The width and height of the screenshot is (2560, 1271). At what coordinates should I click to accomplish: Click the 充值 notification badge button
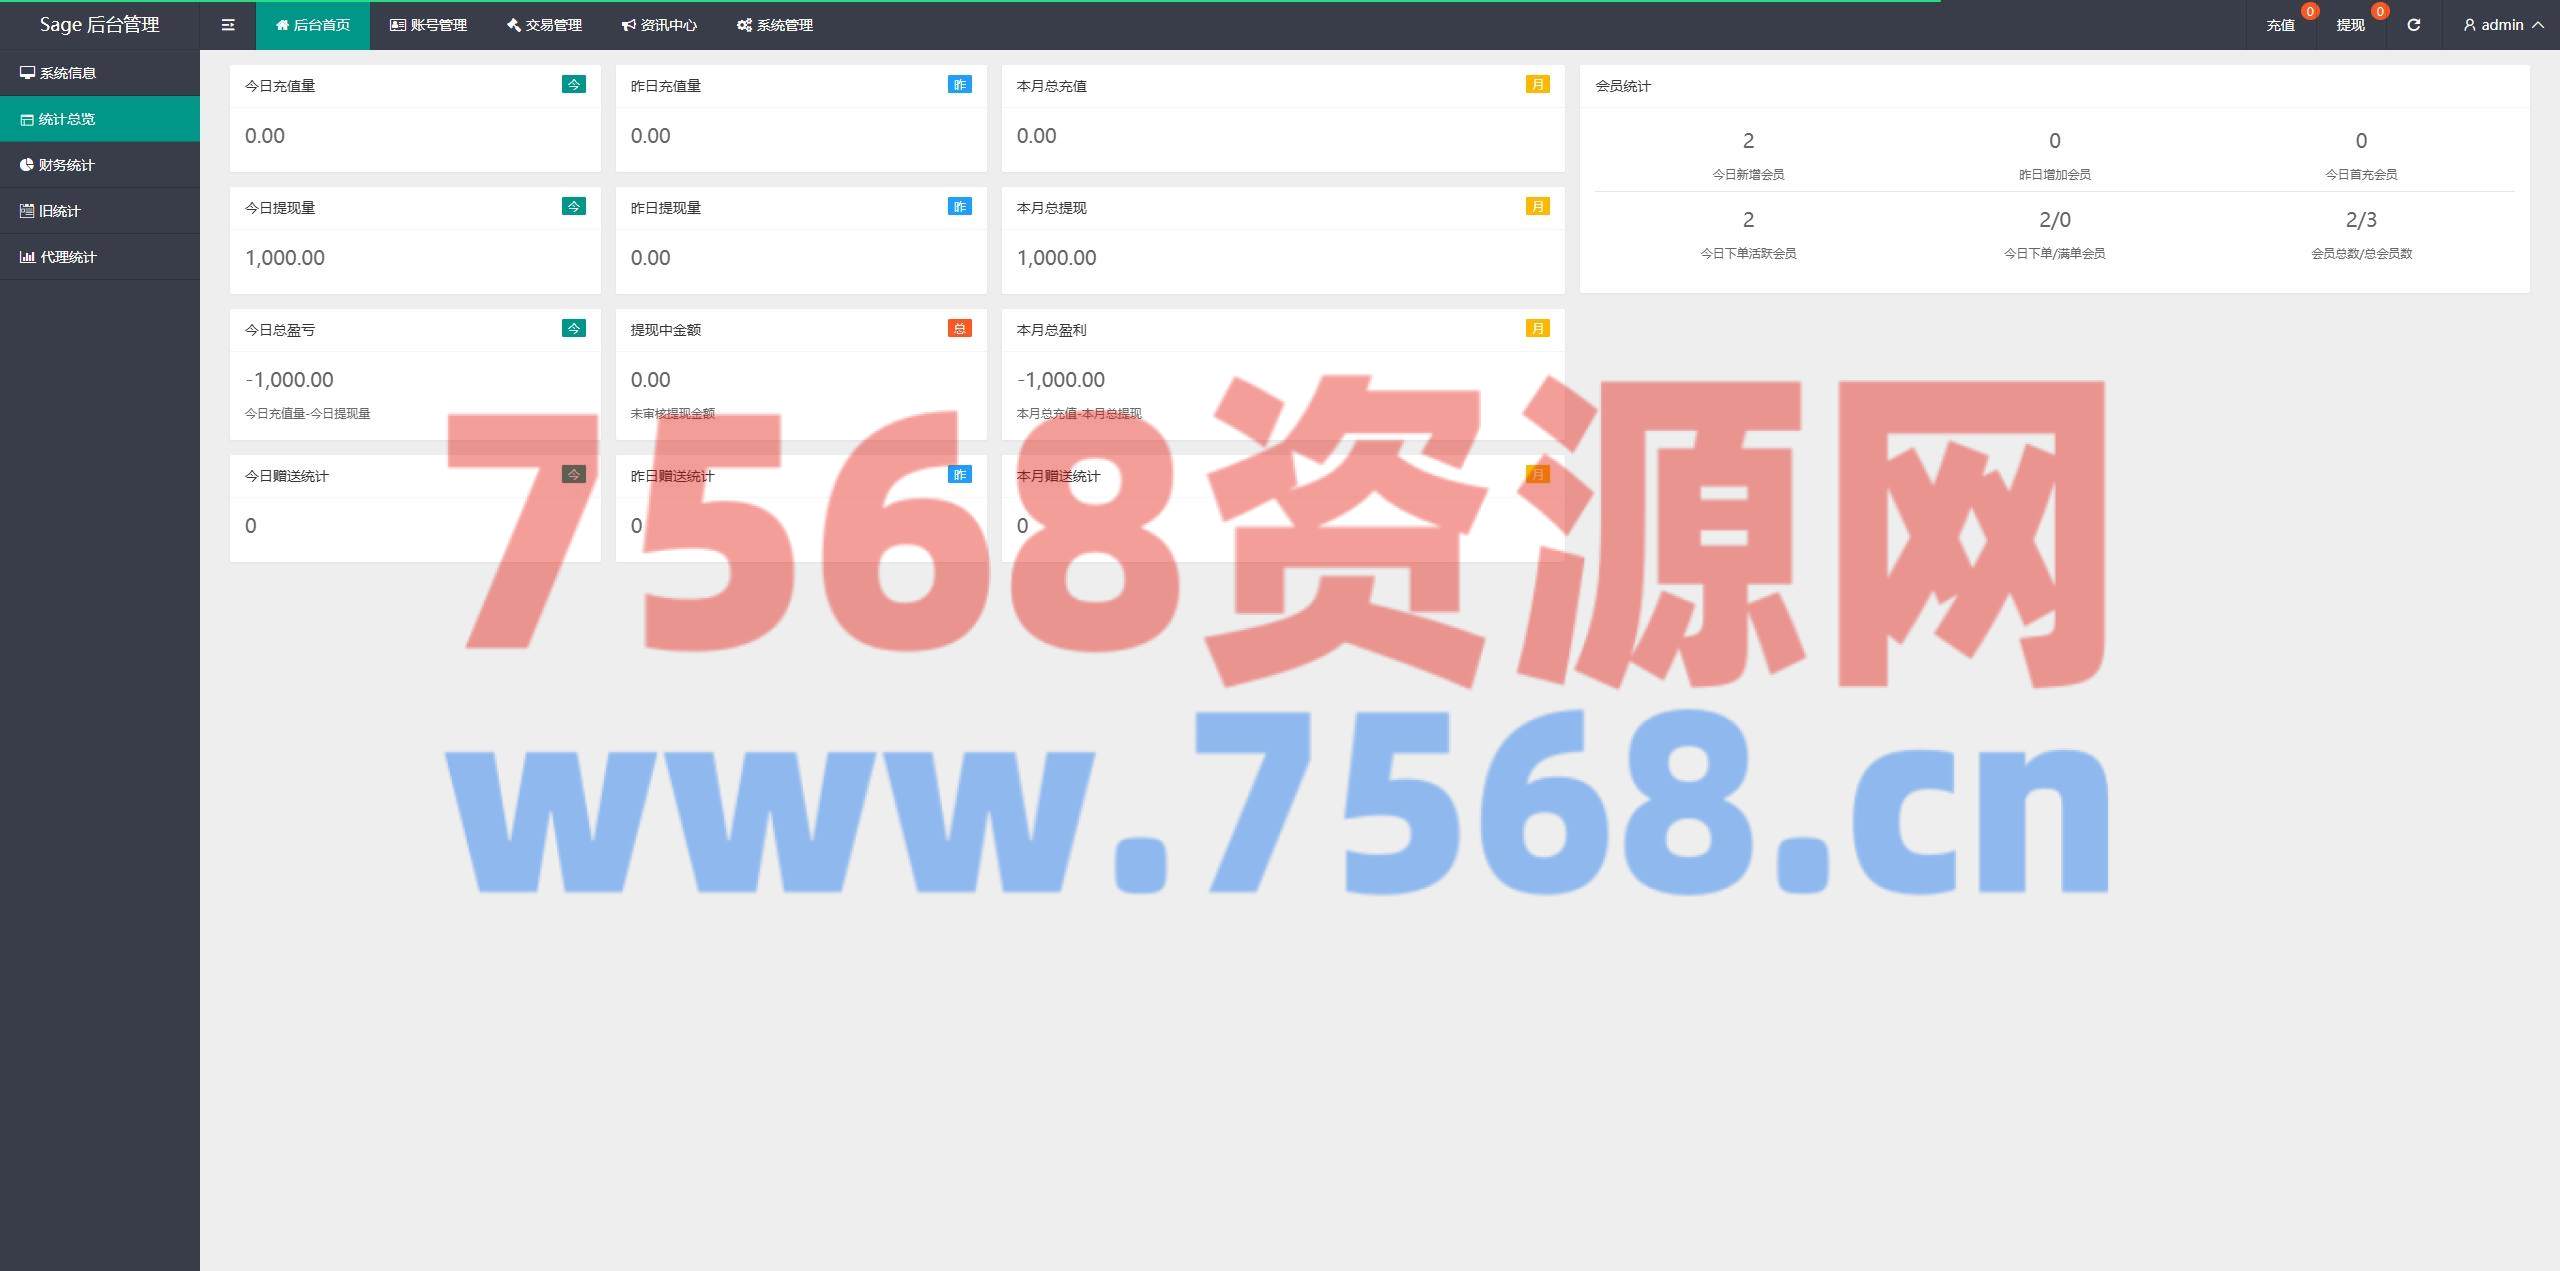(x=2280, y=25)
